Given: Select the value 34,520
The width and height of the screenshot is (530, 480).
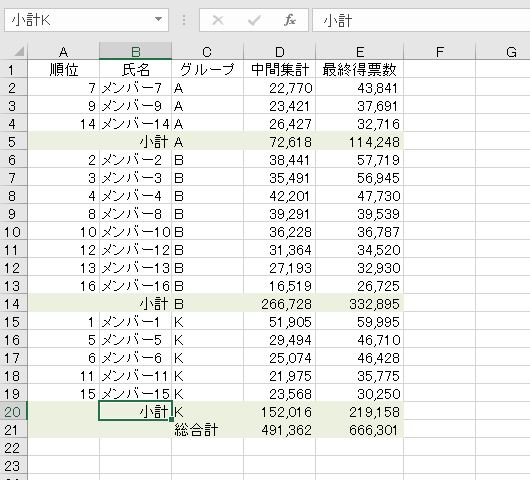Looking at the screenshot, I should pos(359,250).
